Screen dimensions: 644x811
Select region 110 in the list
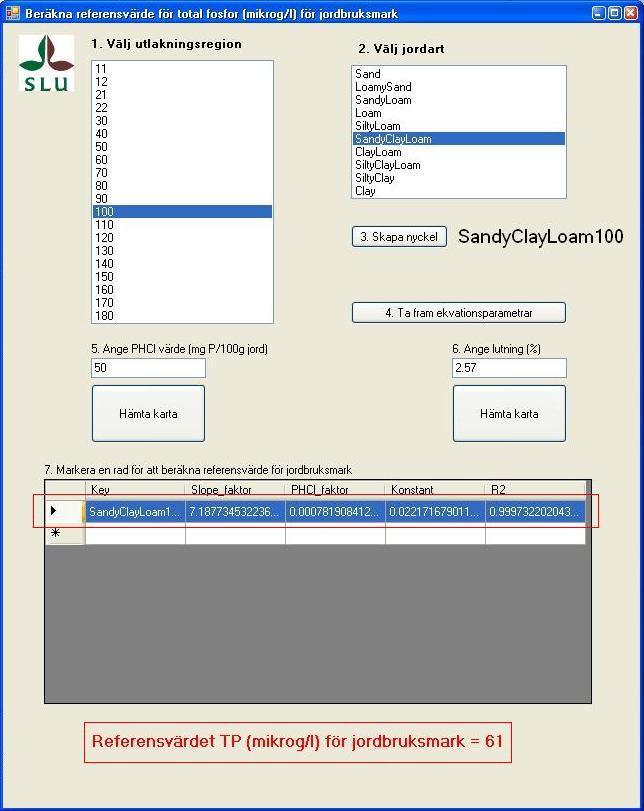182,224
